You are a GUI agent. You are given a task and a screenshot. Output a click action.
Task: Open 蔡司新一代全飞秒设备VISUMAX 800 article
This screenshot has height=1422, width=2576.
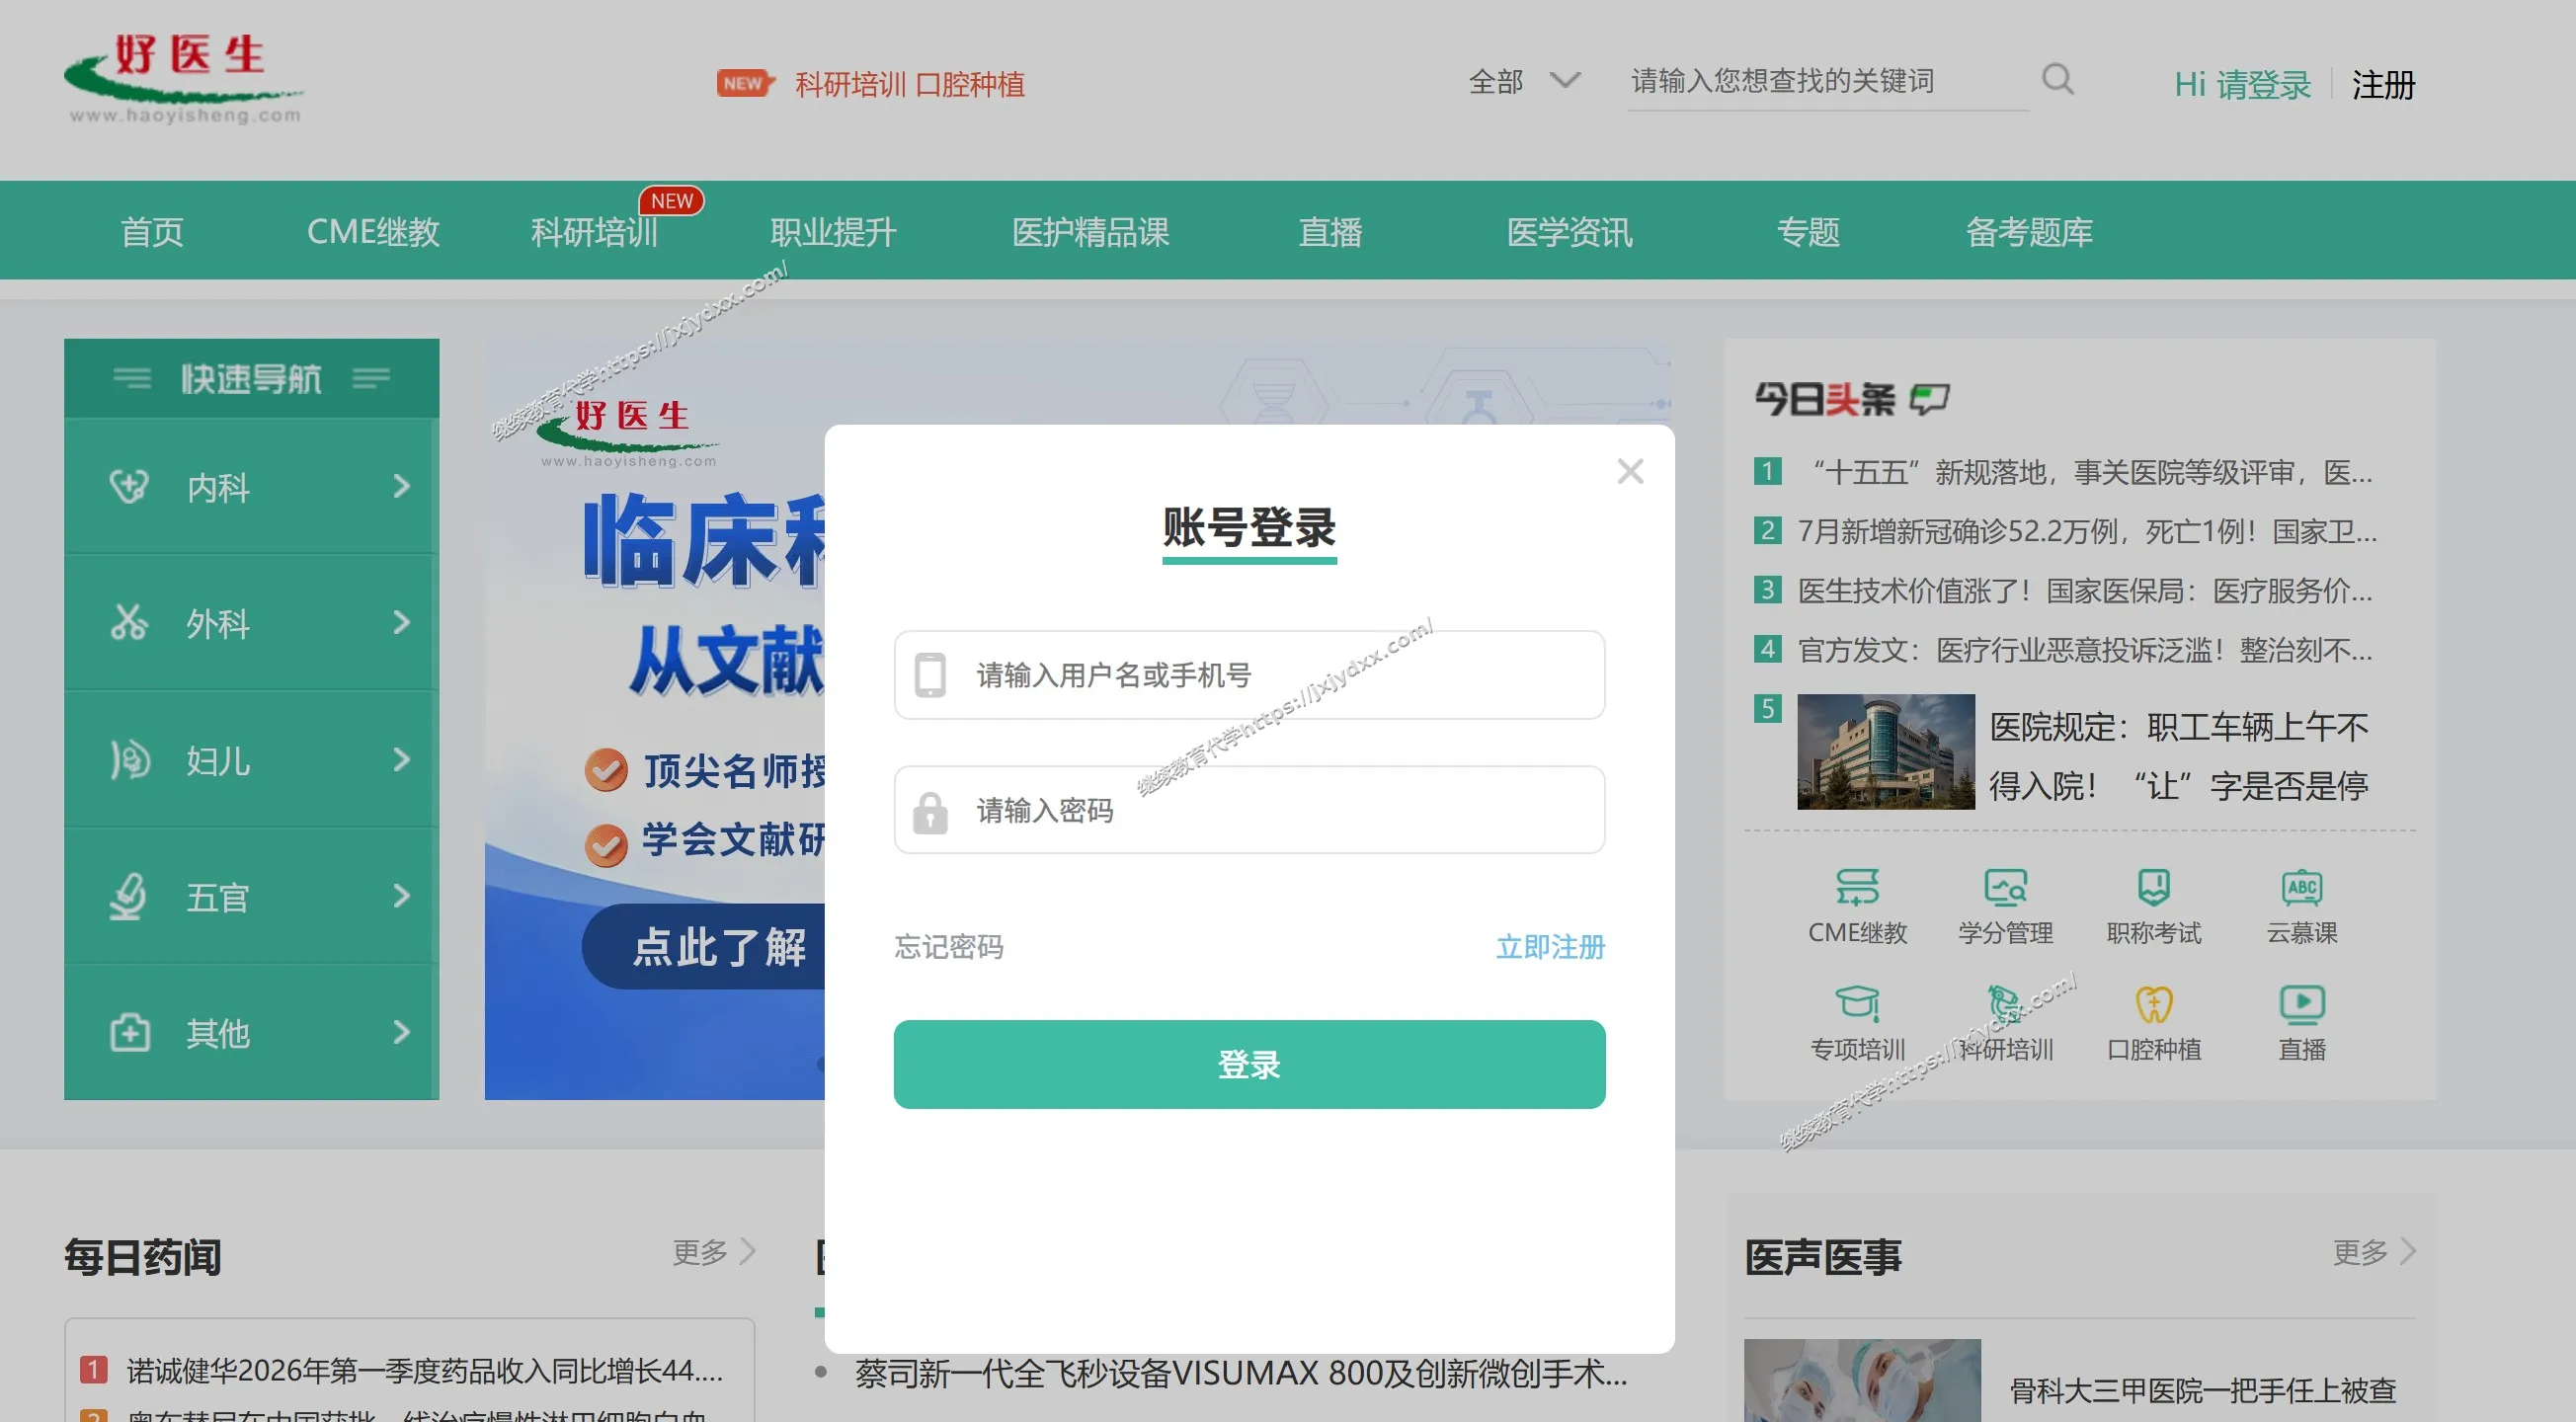(x=1241, y=1373)
